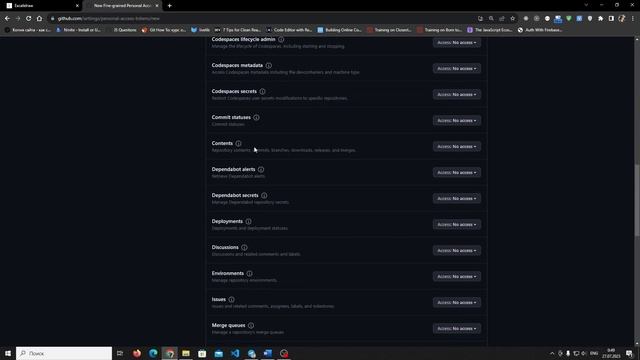The height and width of the screenshot is (360, 640).
Task: Open Chrome profile avatar
Action: point(622,18)
